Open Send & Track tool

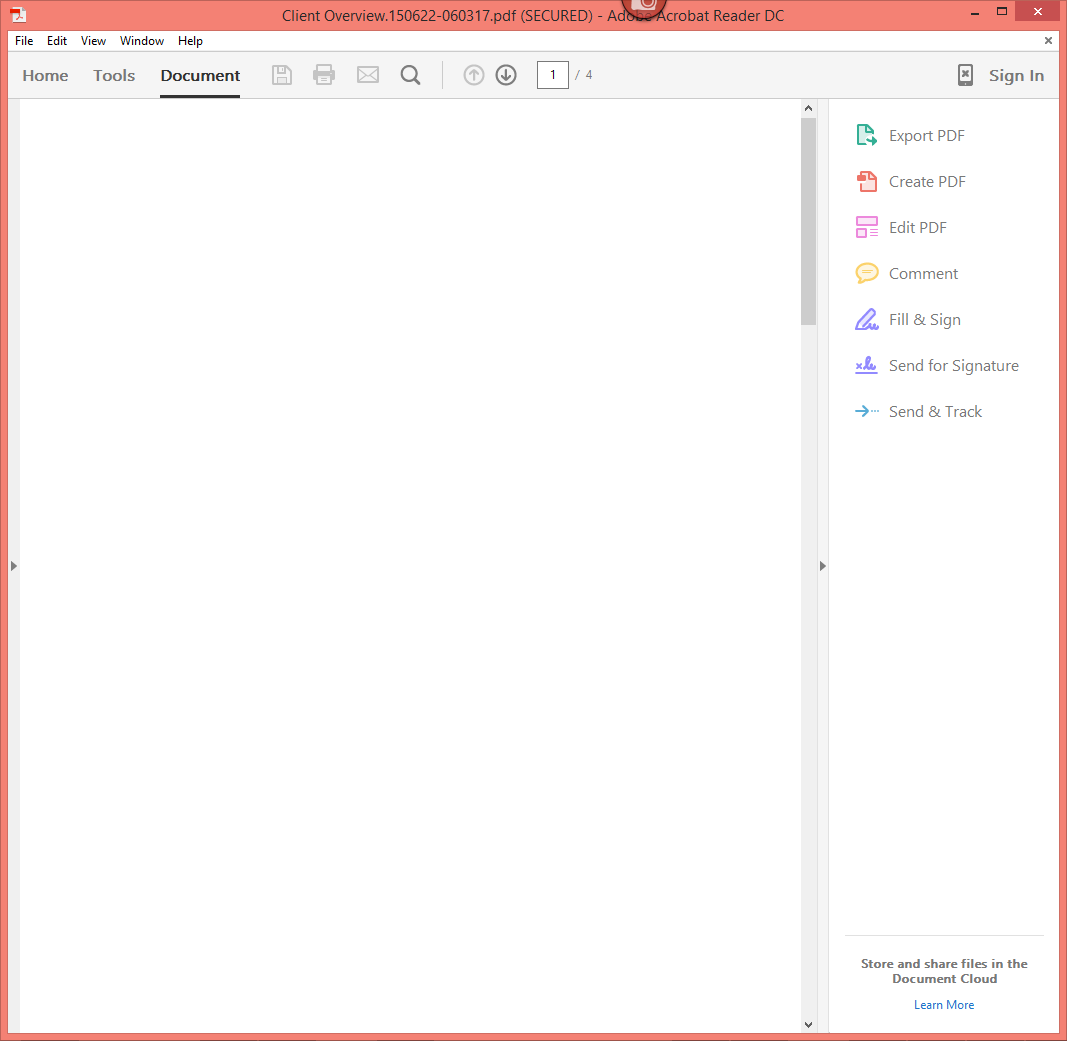pos(934,411)
